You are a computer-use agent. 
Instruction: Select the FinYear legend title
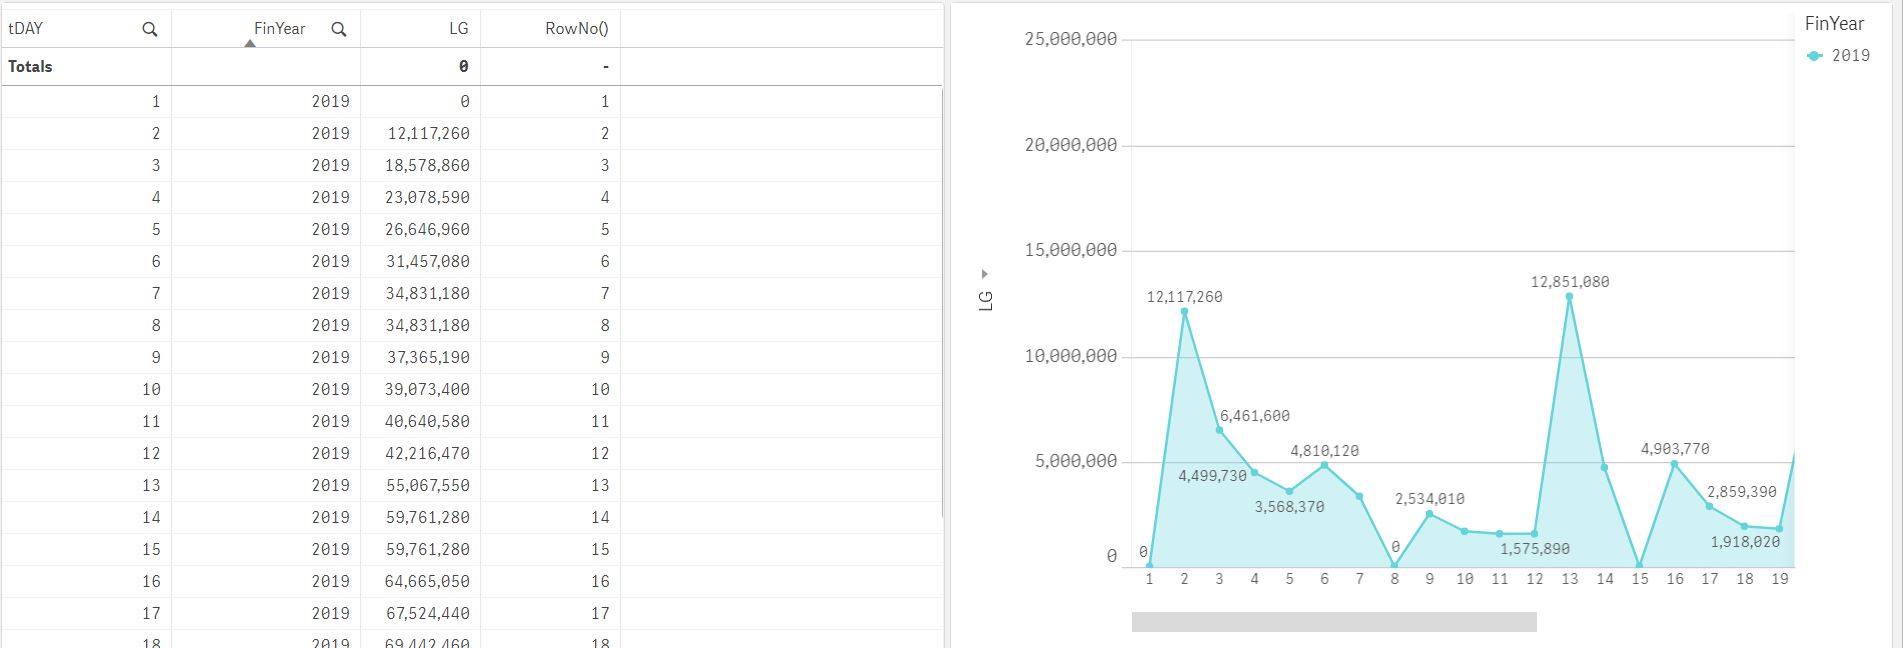pos(1834,24)
